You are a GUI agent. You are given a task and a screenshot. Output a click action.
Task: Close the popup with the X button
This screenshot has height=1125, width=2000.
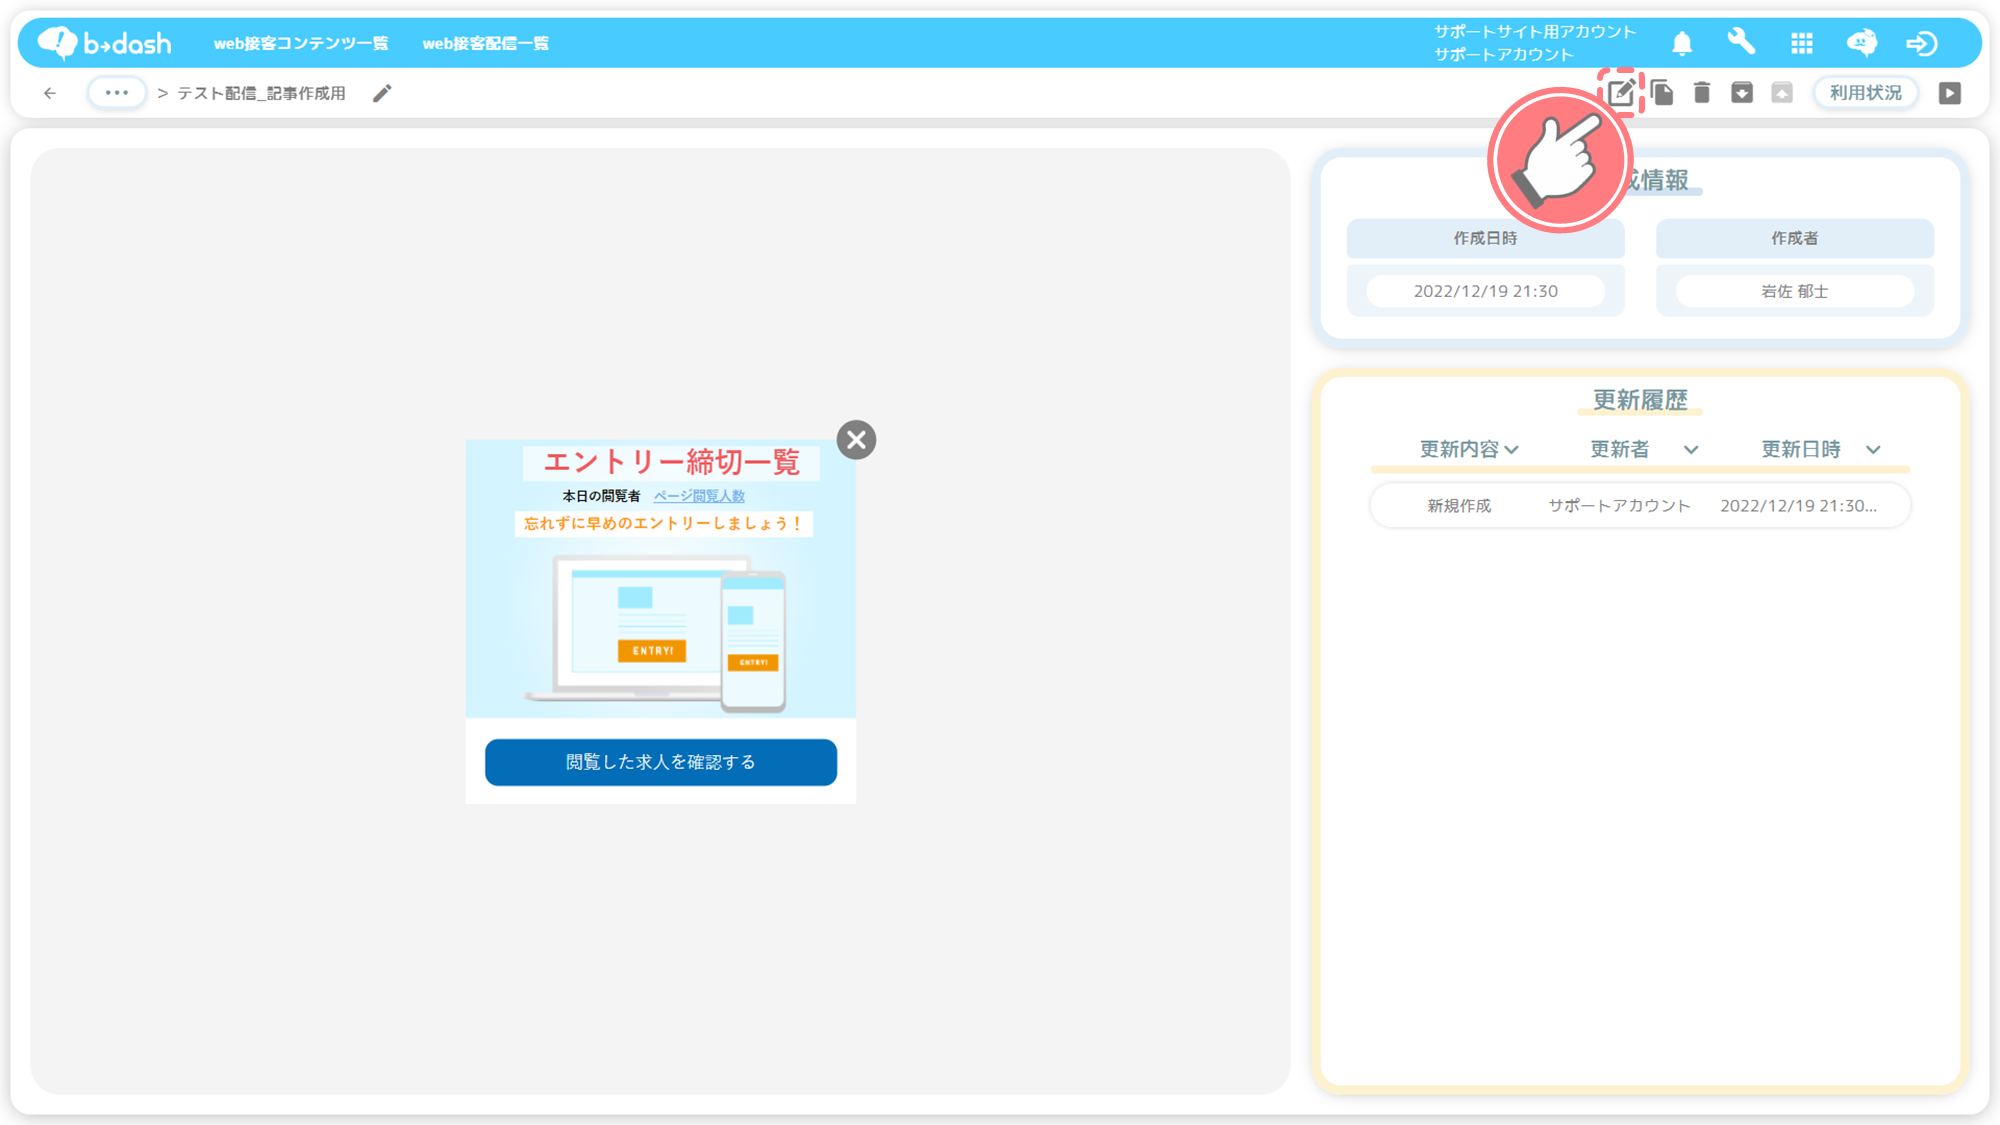tap(856, 440)
